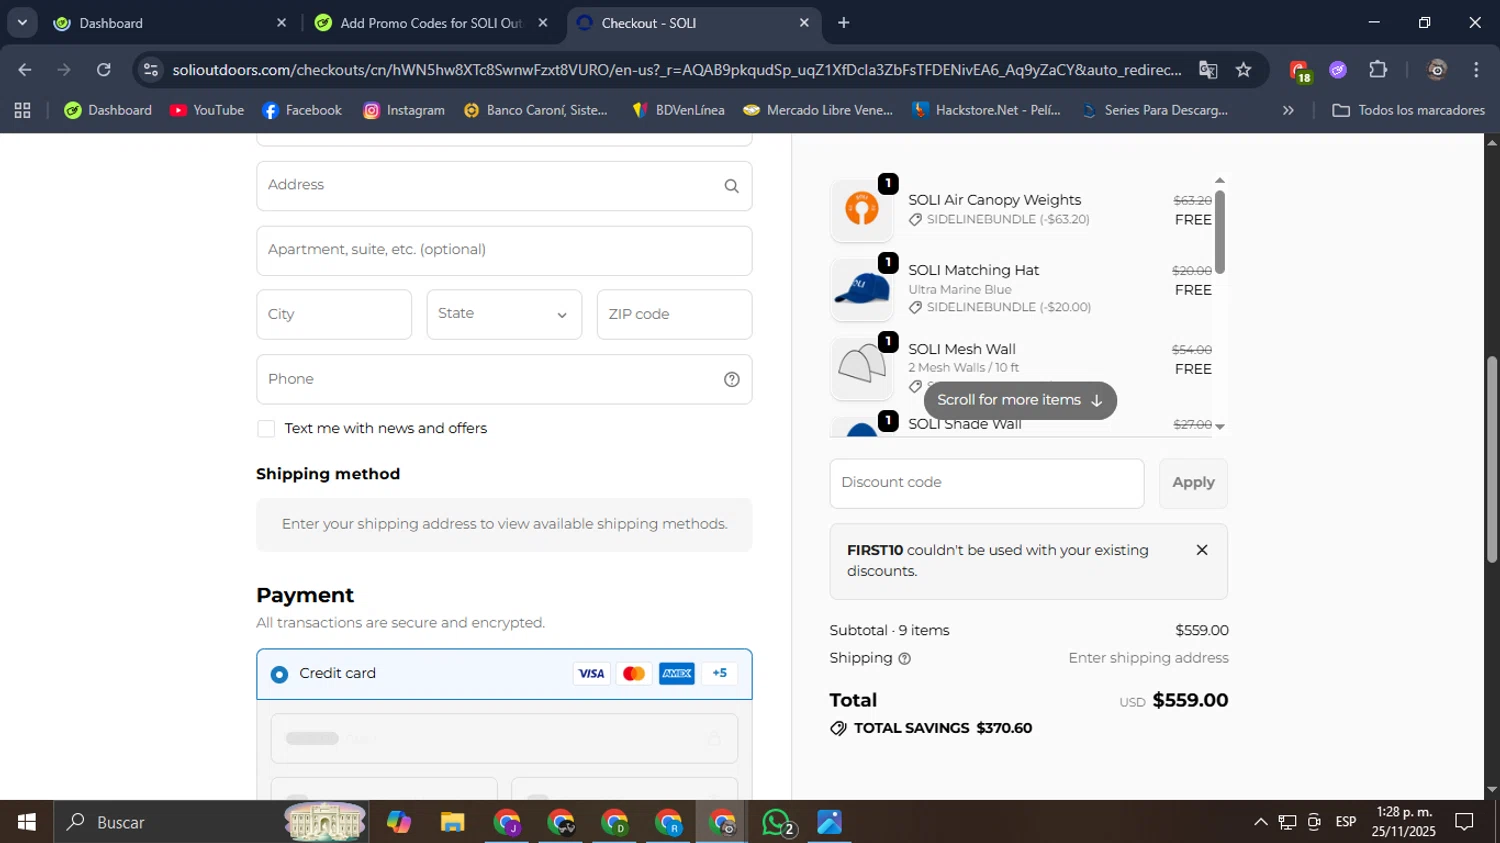Open WhatsApp from the taskbar
The height and width of the screenshot is (843, 1500).
pos(778,822)
